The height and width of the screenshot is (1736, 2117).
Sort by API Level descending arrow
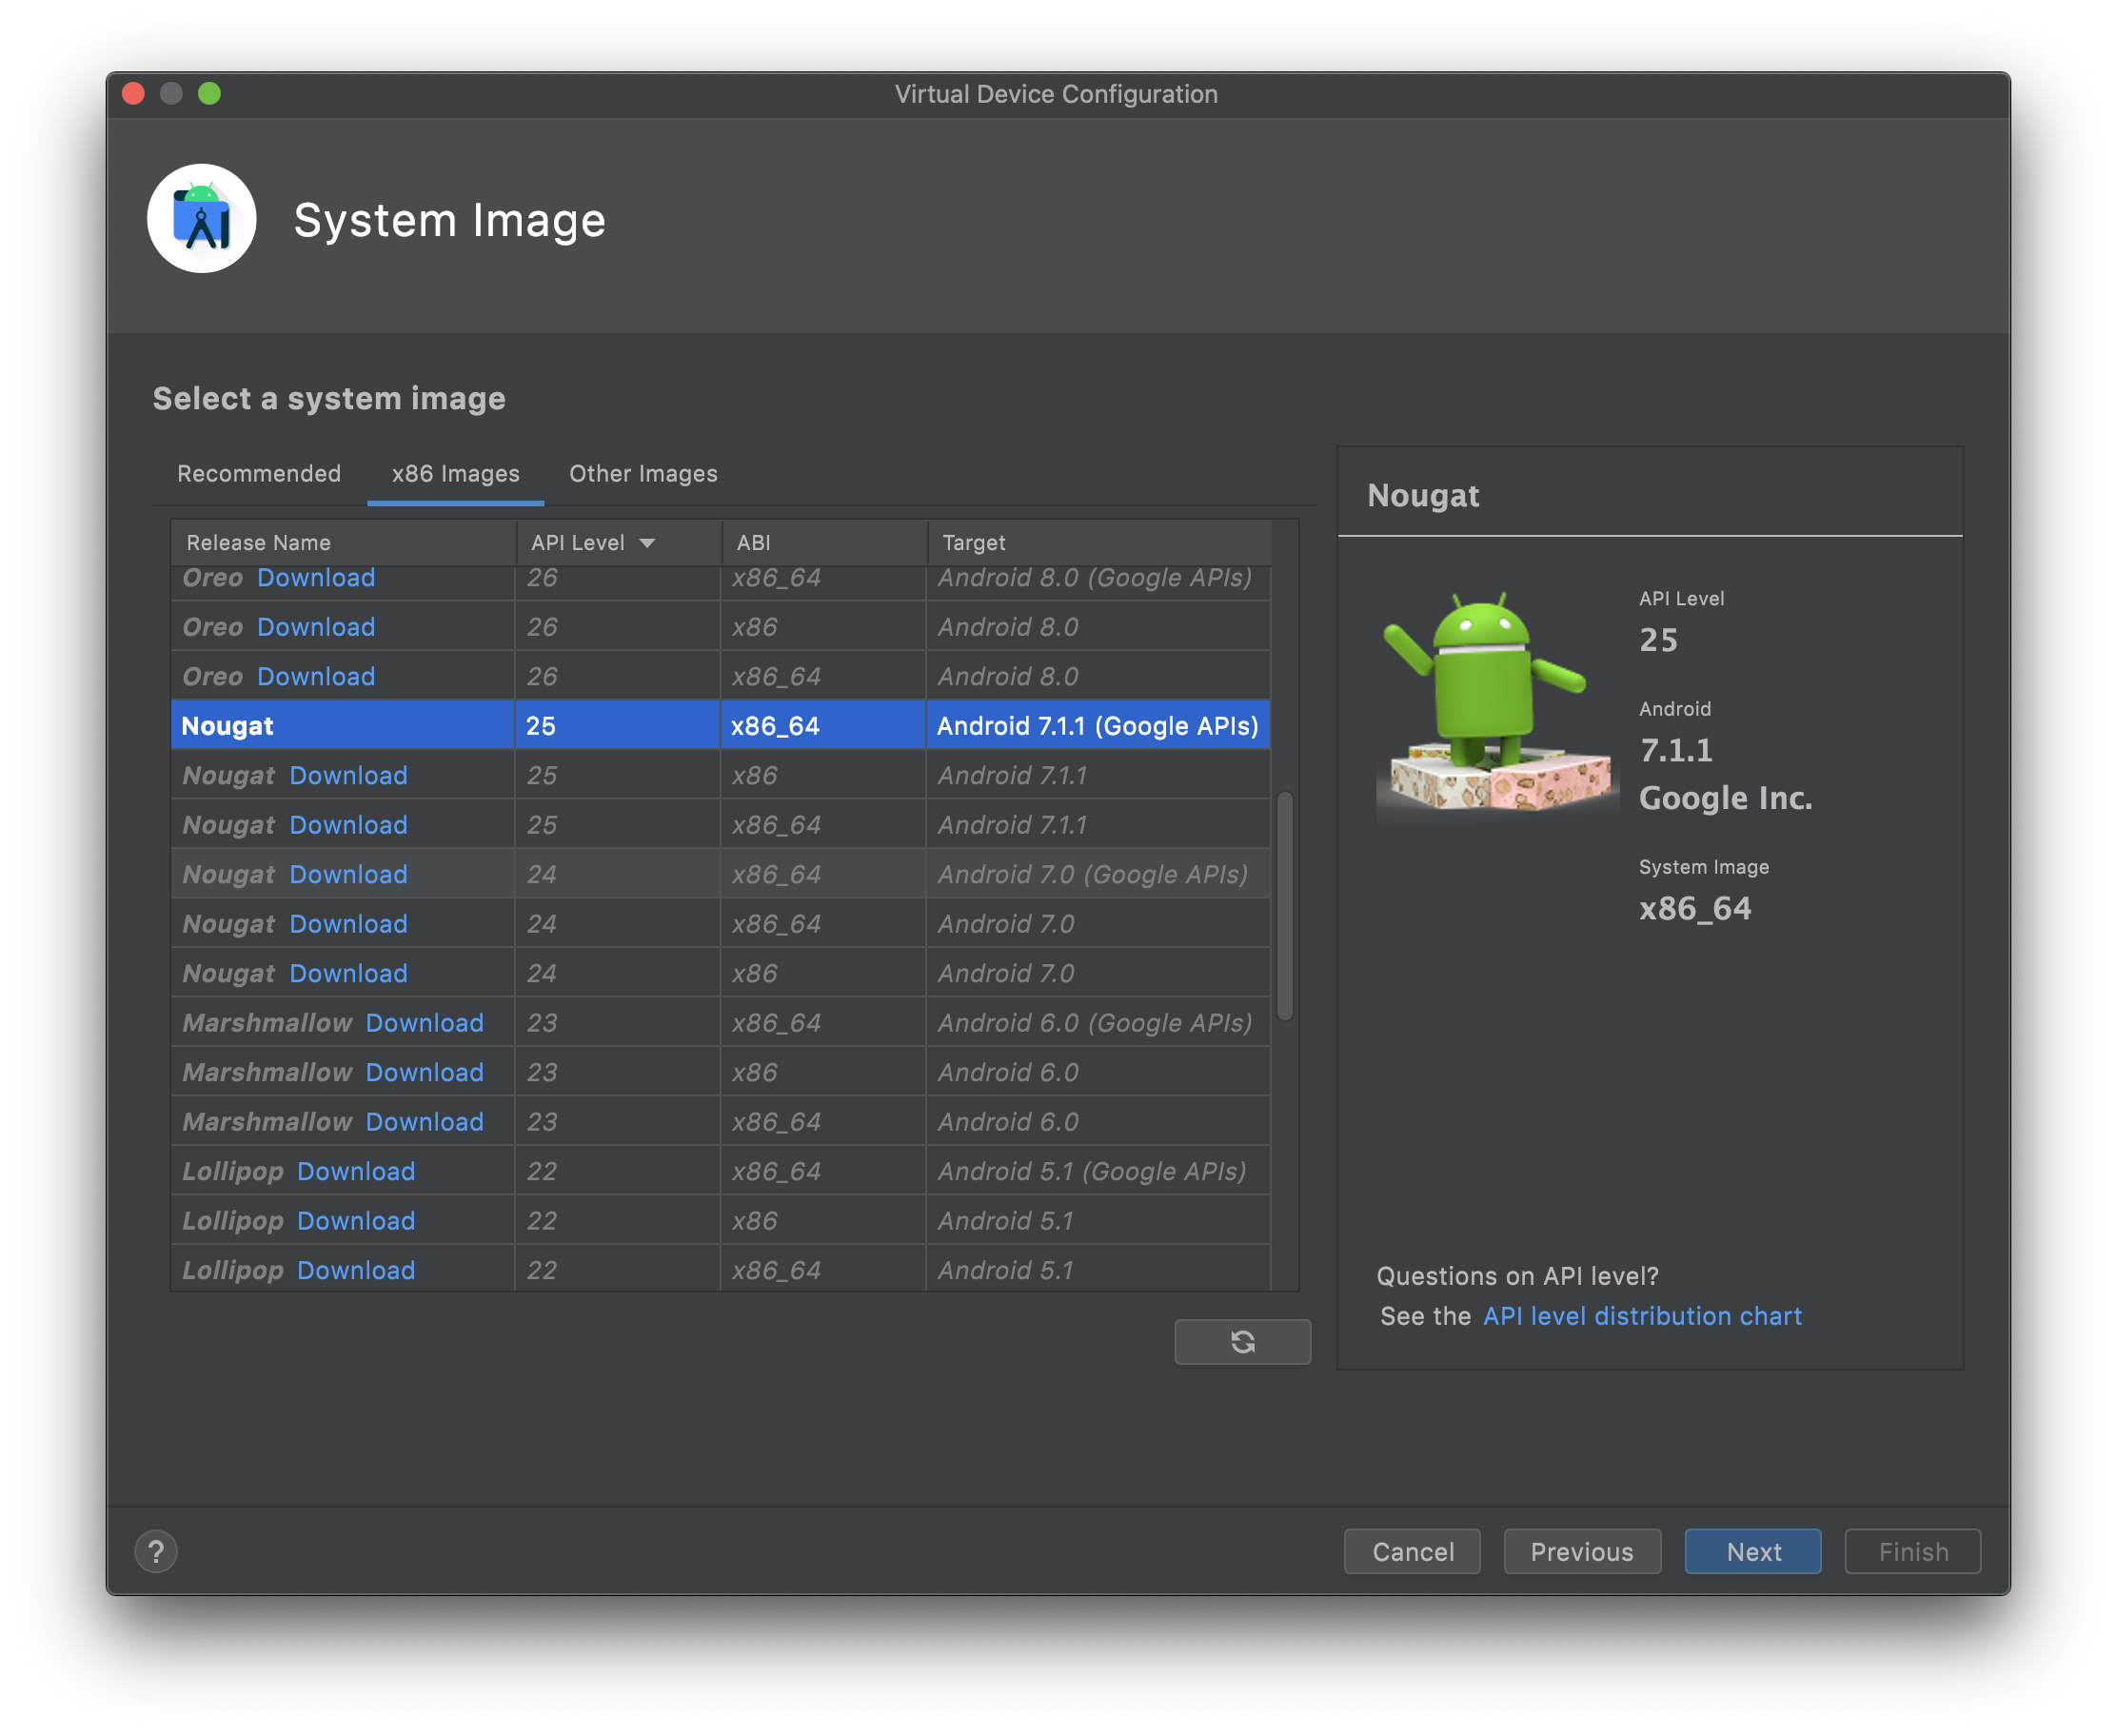(647, 543)
